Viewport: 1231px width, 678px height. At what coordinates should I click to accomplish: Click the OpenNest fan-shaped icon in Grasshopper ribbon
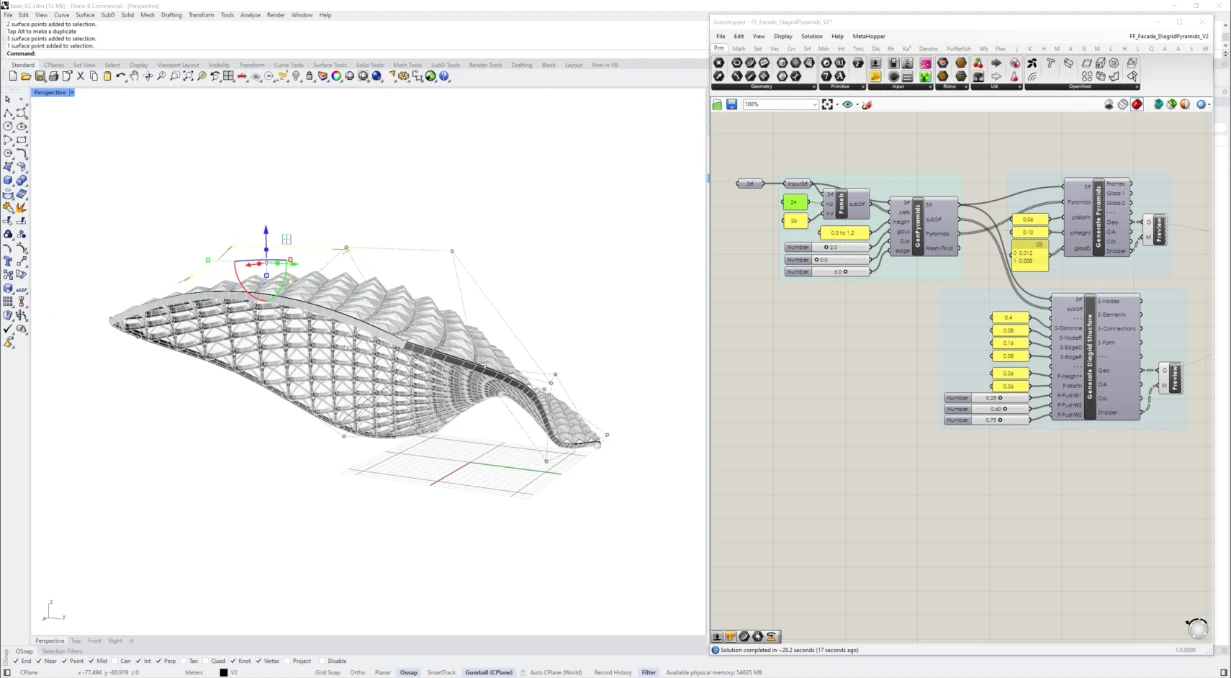[1032, 63]
